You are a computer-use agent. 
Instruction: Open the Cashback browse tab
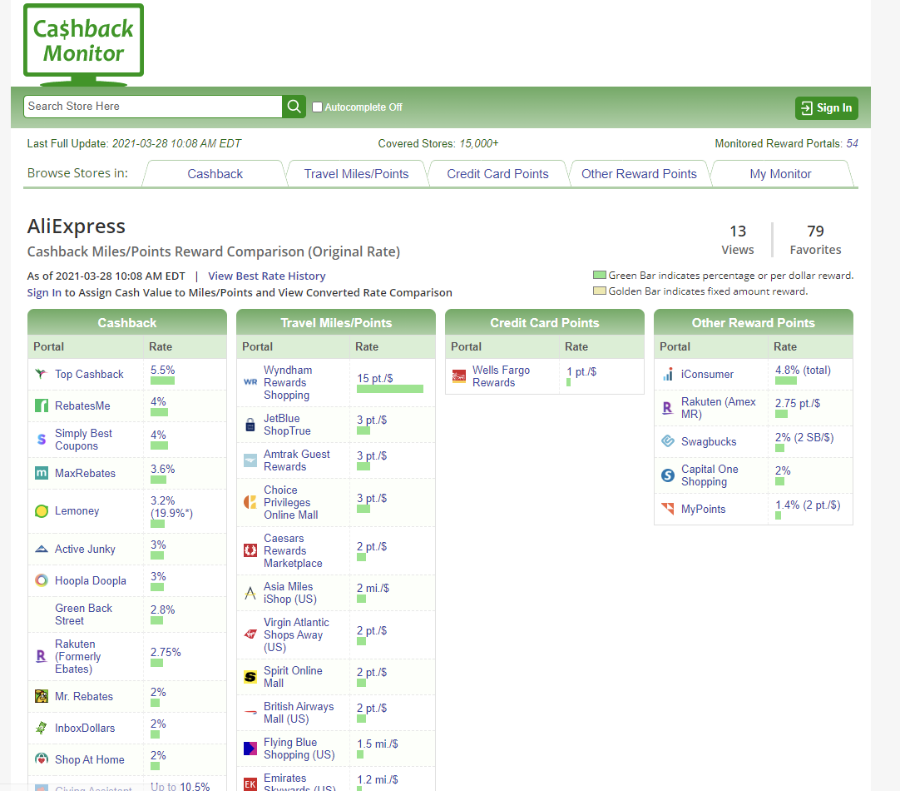click(215, 174)
